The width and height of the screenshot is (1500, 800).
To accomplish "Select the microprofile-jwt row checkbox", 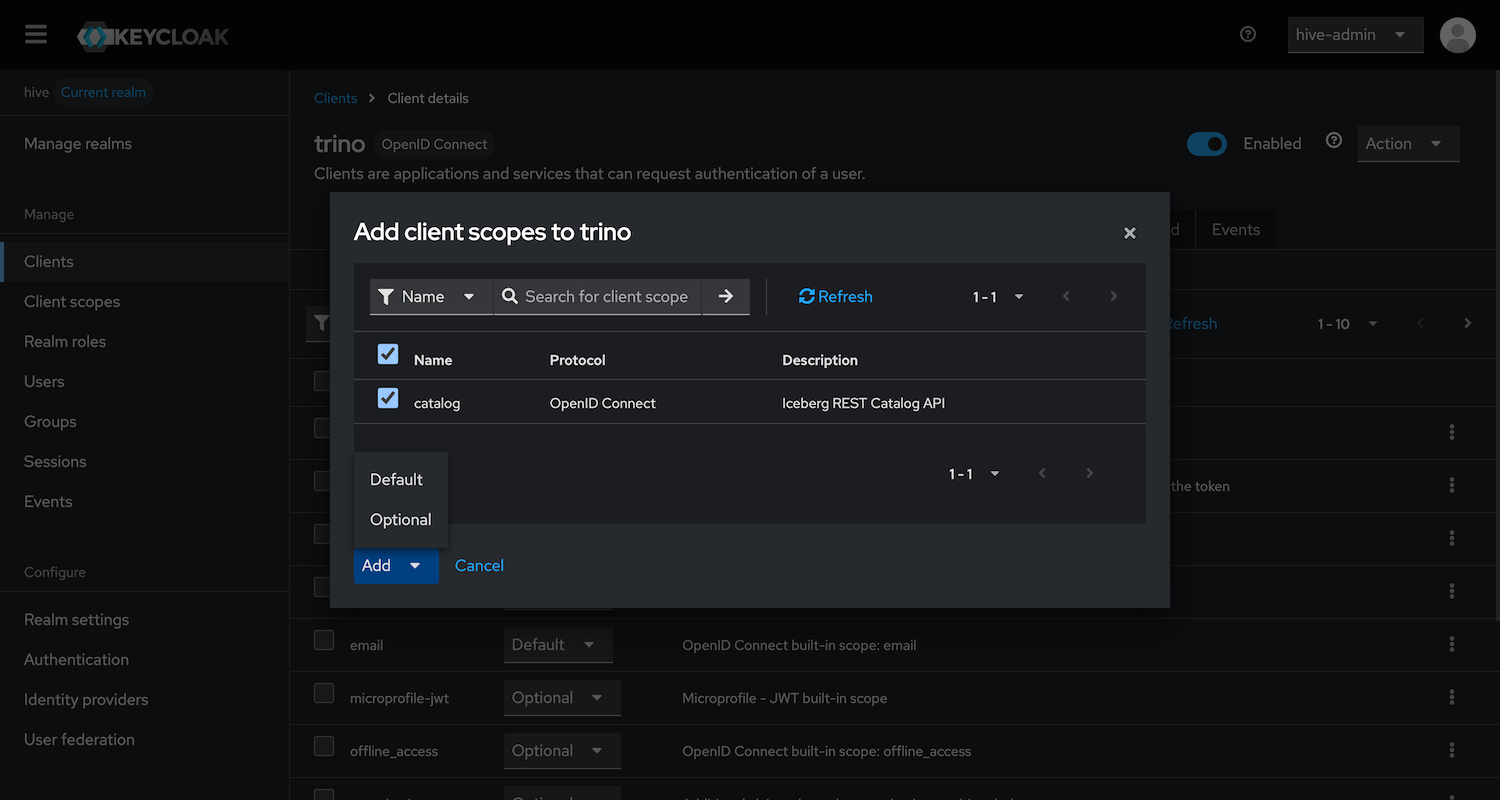I will [324, 693].
